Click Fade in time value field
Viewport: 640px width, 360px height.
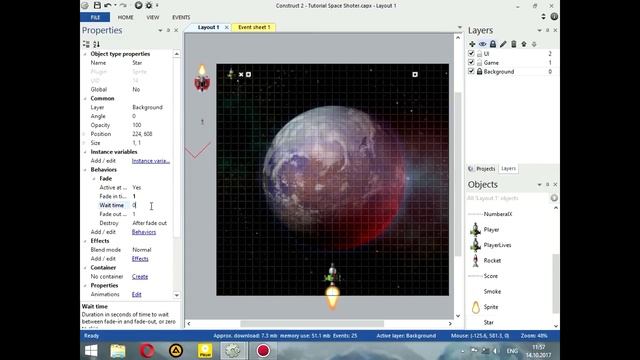(151, 196)
